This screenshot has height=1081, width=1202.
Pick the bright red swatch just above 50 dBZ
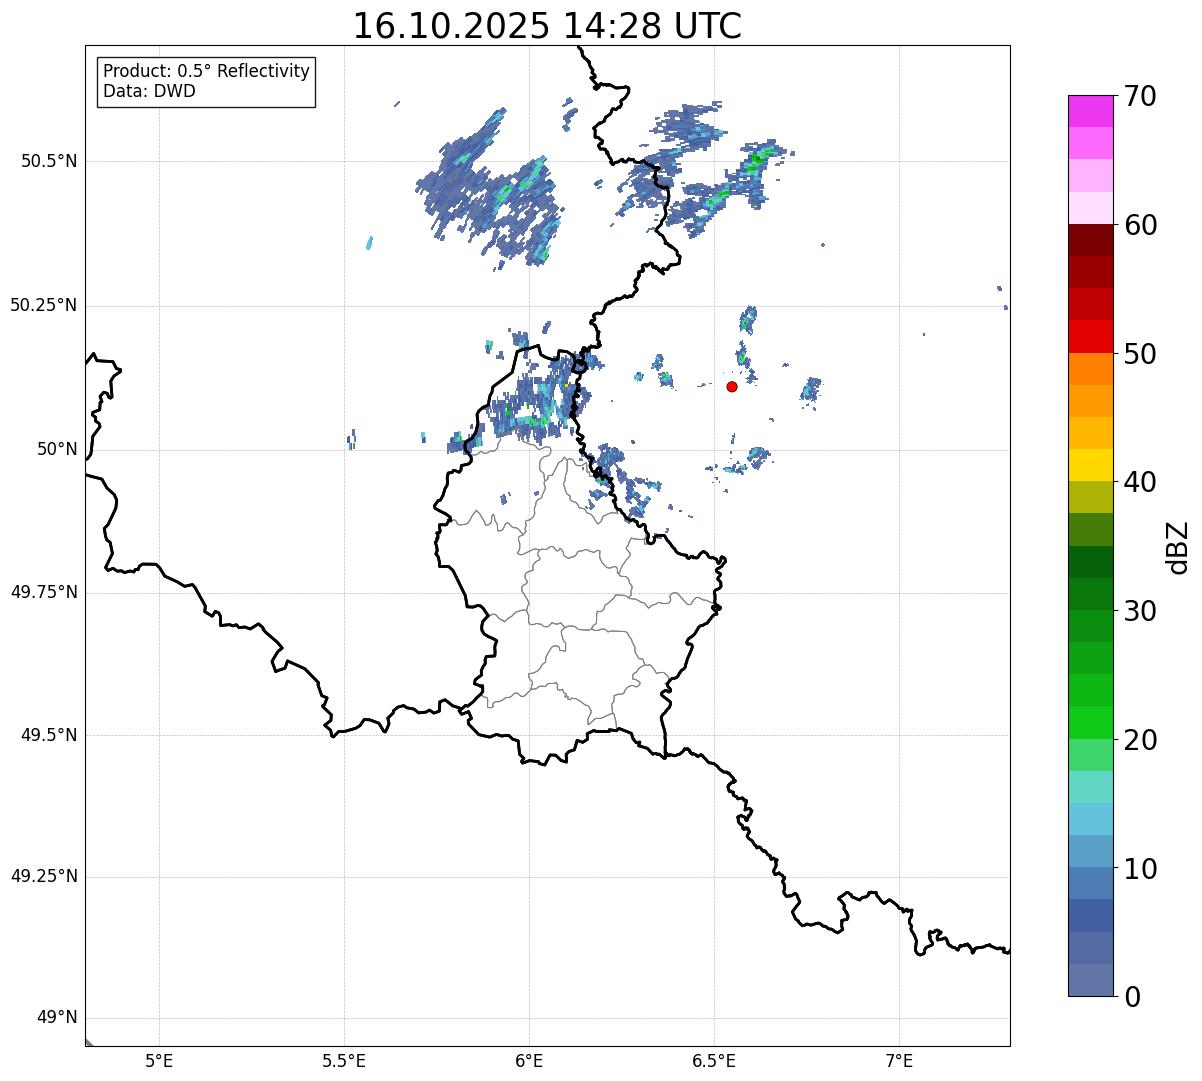(x=1090, y=336)
